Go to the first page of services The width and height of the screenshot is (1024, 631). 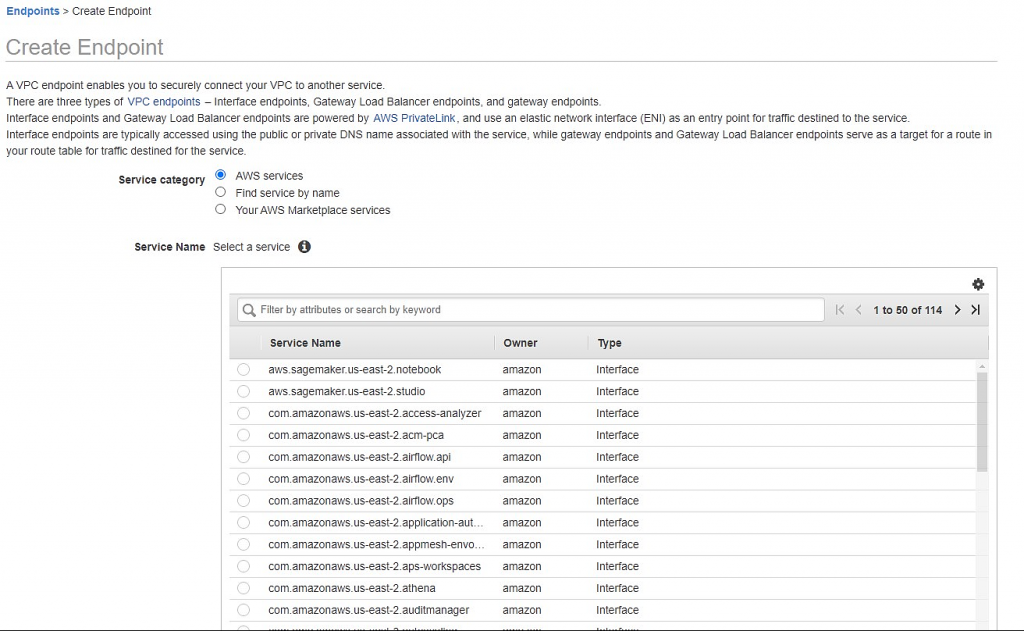coord(840,310)
